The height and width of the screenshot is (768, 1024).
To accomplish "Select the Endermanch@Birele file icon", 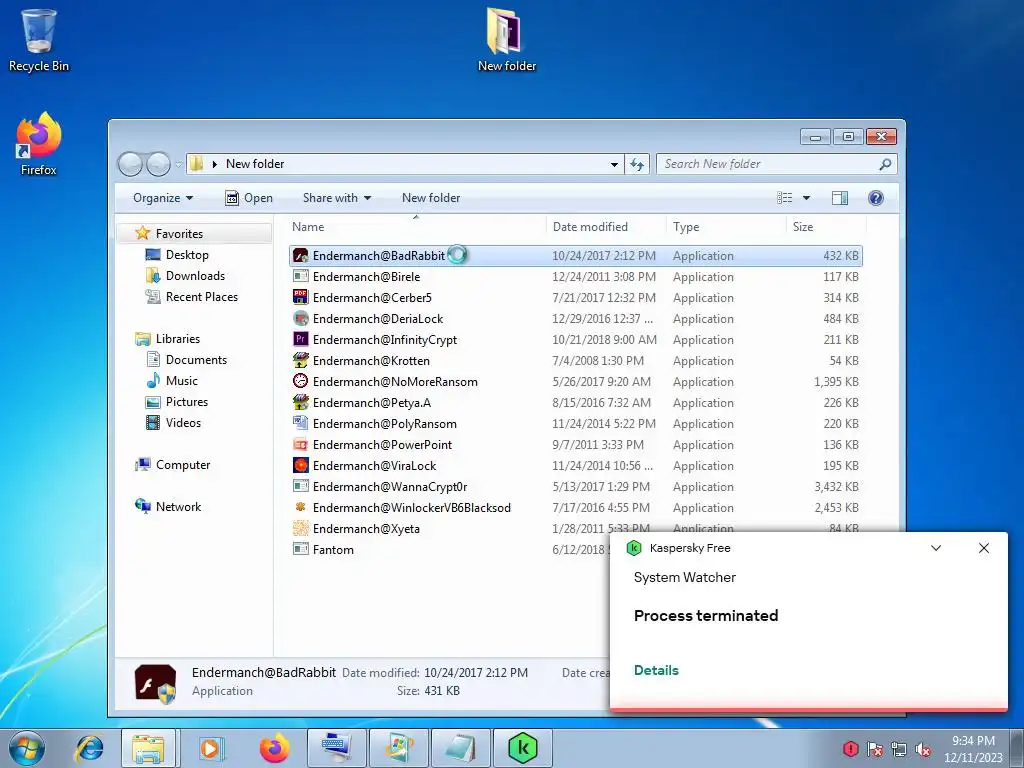I will point(300,276).
